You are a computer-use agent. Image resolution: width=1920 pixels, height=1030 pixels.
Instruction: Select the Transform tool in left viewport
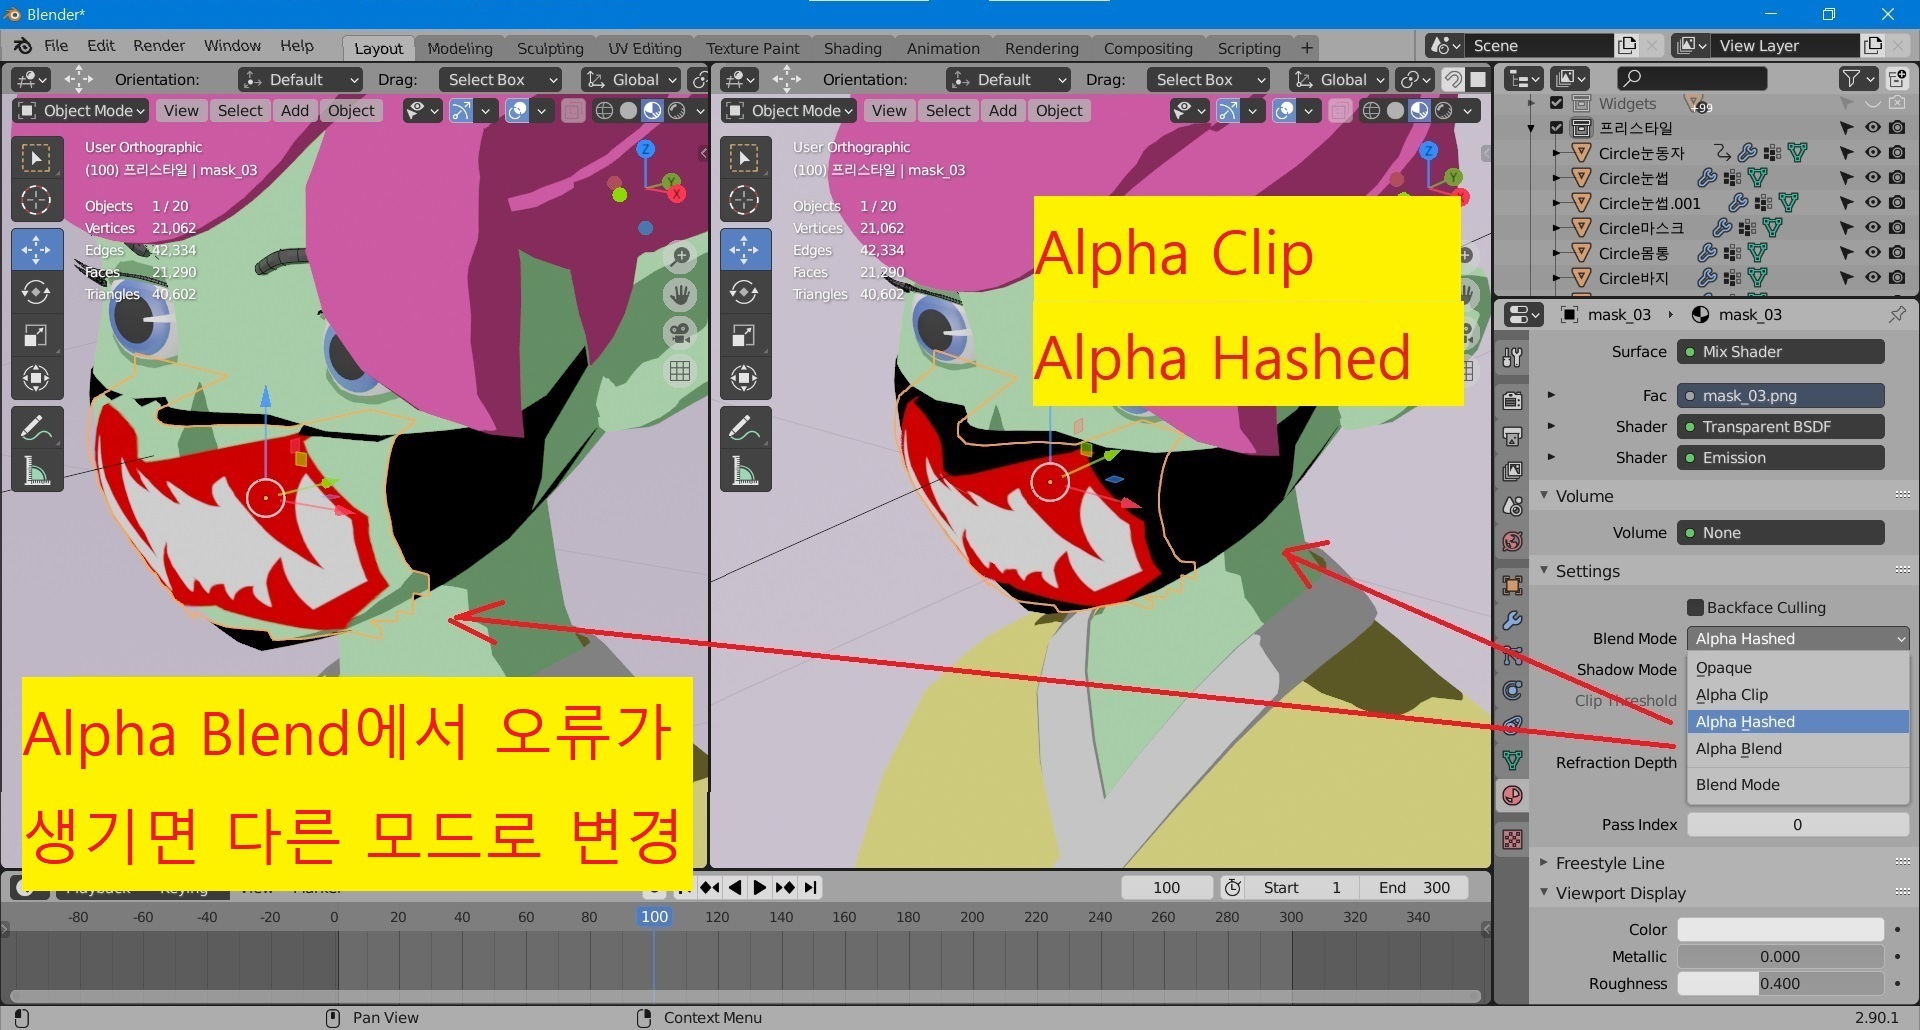(36, 378)
